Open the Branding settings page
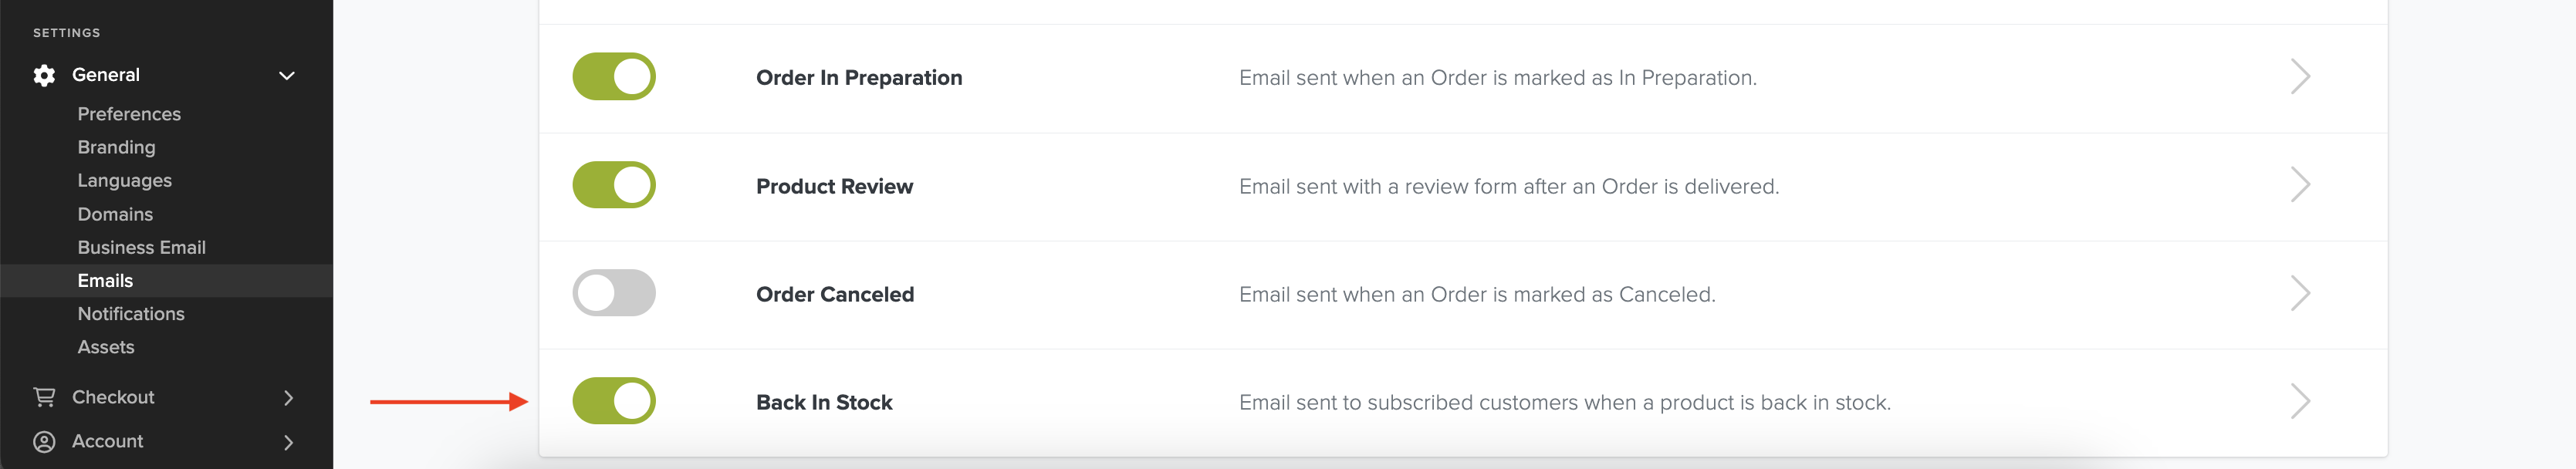This screenshot has height=469, width=2576. (x=116, y=147)
